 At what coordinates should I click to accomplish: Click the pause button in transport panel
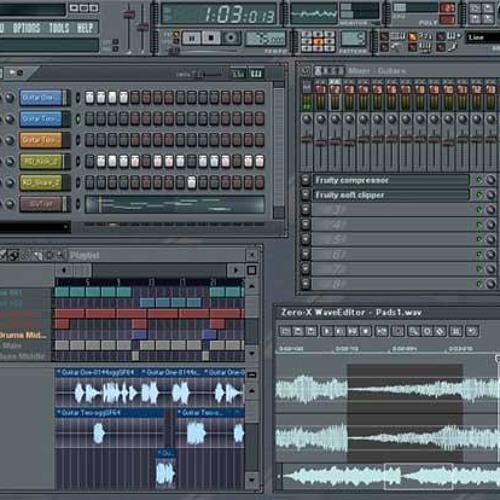191,38
